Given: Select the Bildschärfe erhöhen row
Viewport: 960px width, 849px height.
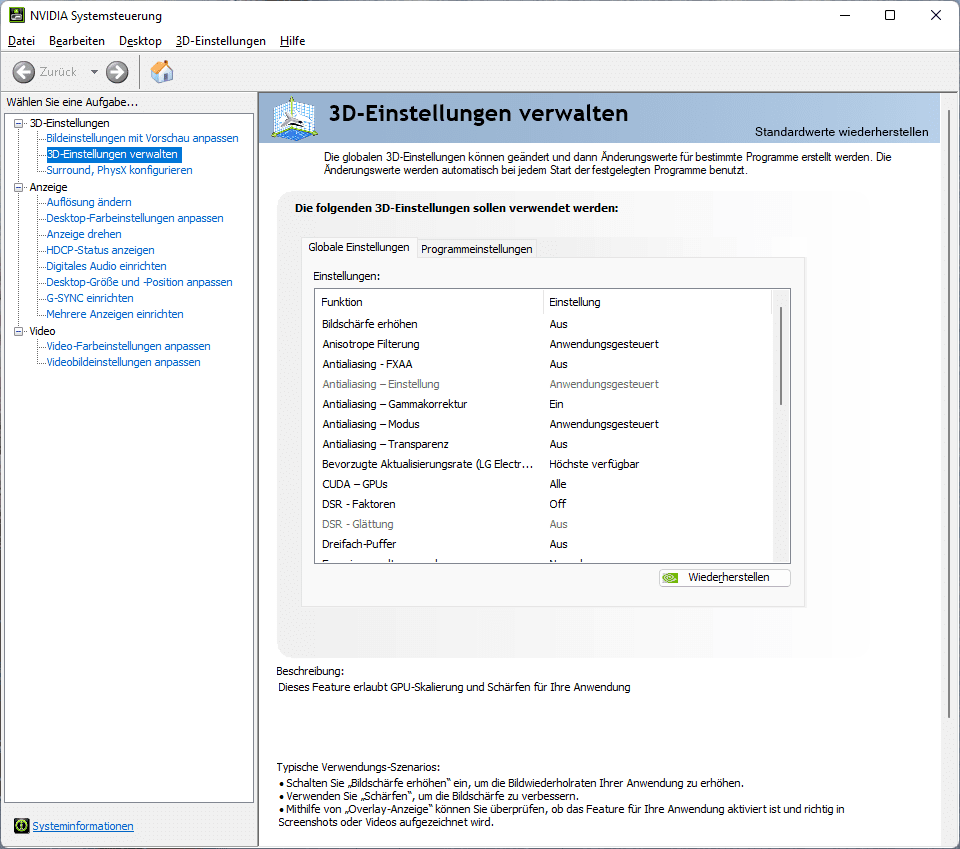Looking at the screenshot, I should pos(544,324).
